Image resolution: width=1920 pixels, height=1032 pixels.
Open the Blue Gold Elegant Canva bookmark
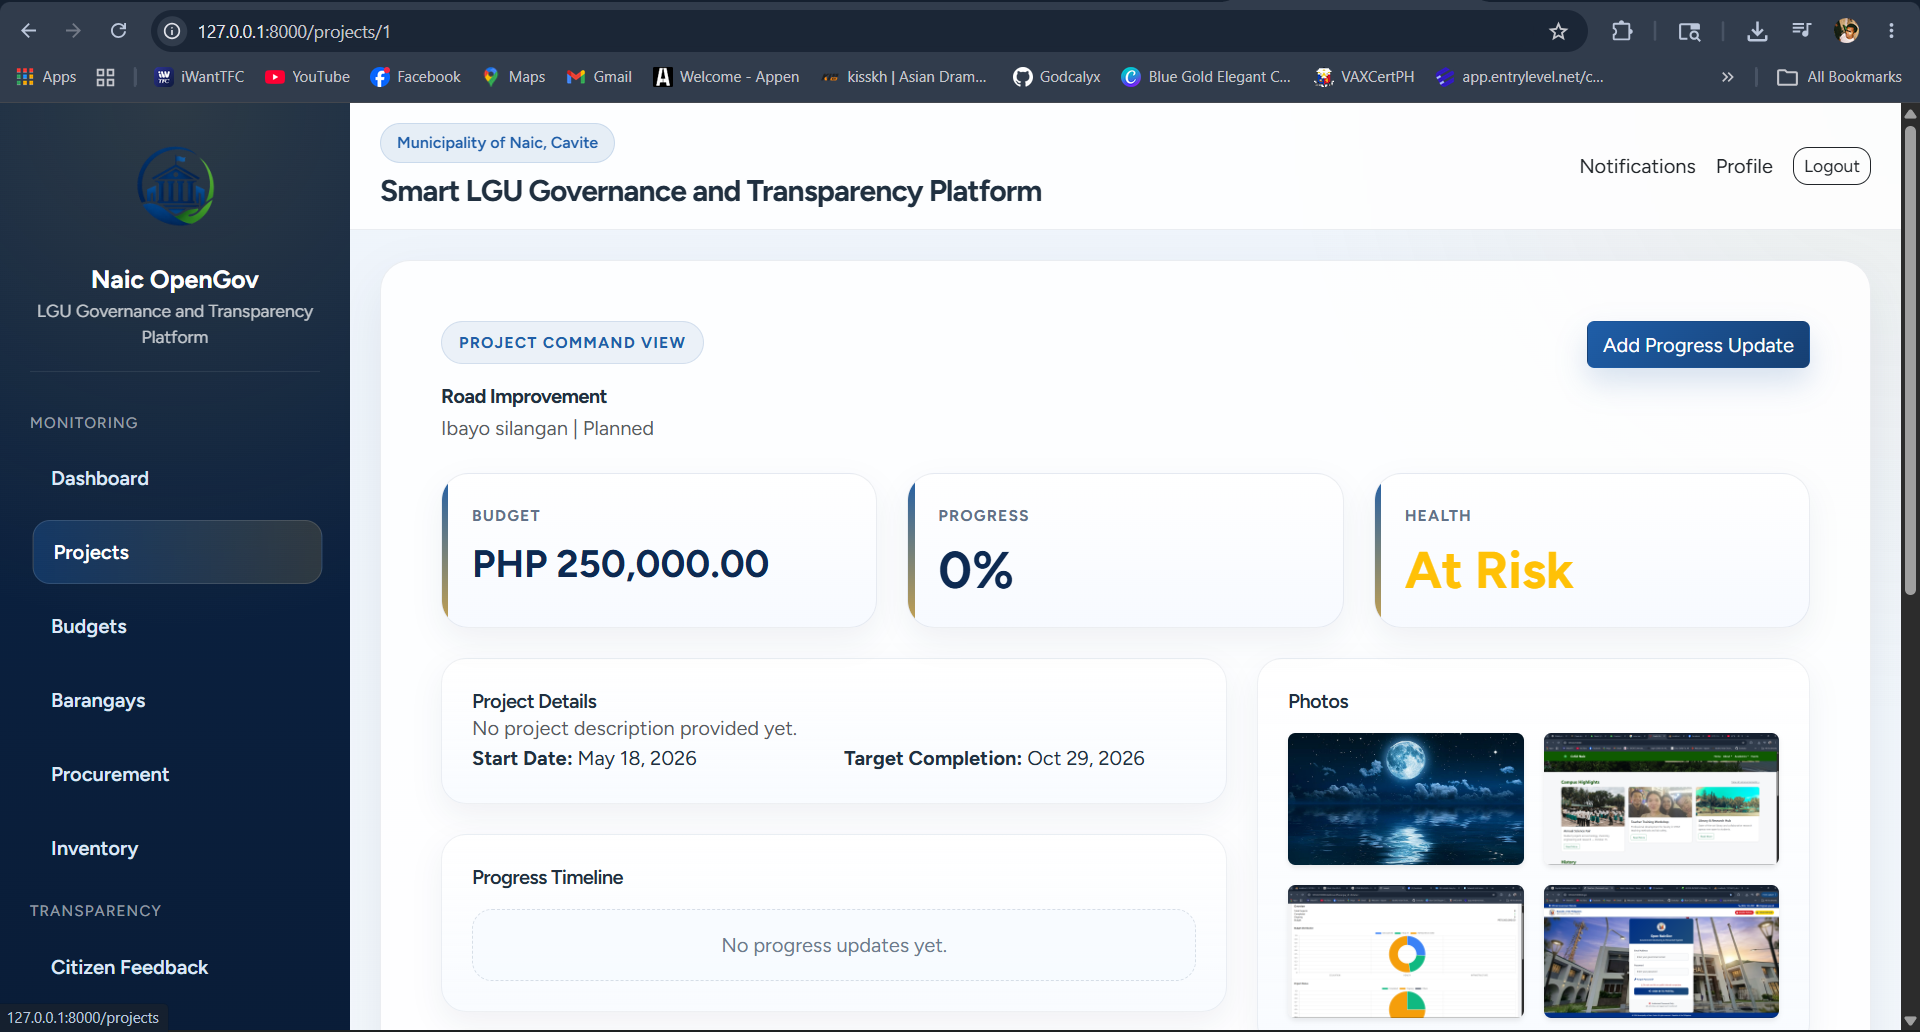point(1206,77)
